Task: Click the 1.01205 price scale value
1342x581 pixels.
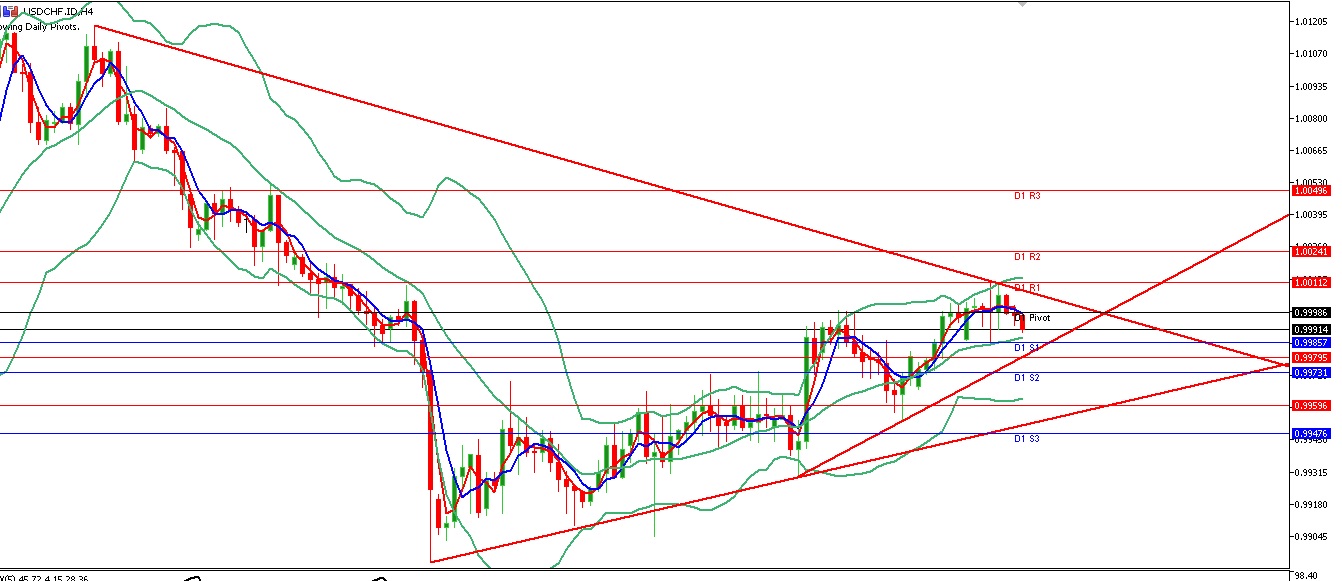Action: [1309, 21]
